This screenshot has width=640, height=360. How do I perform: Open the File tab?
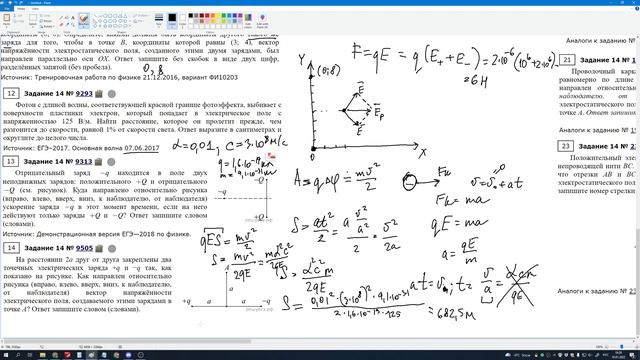coord(7,9)
